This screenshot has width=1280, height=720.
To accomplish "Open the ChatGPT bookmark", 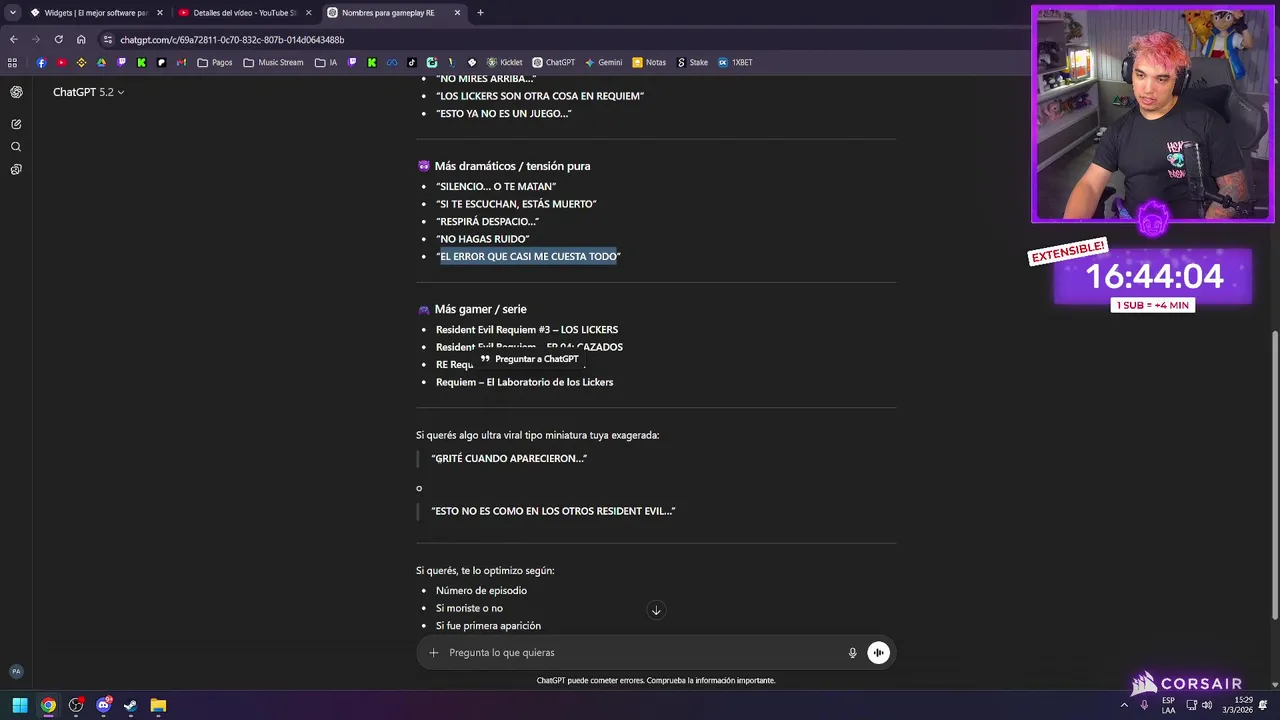I will (x=553, y=62).
